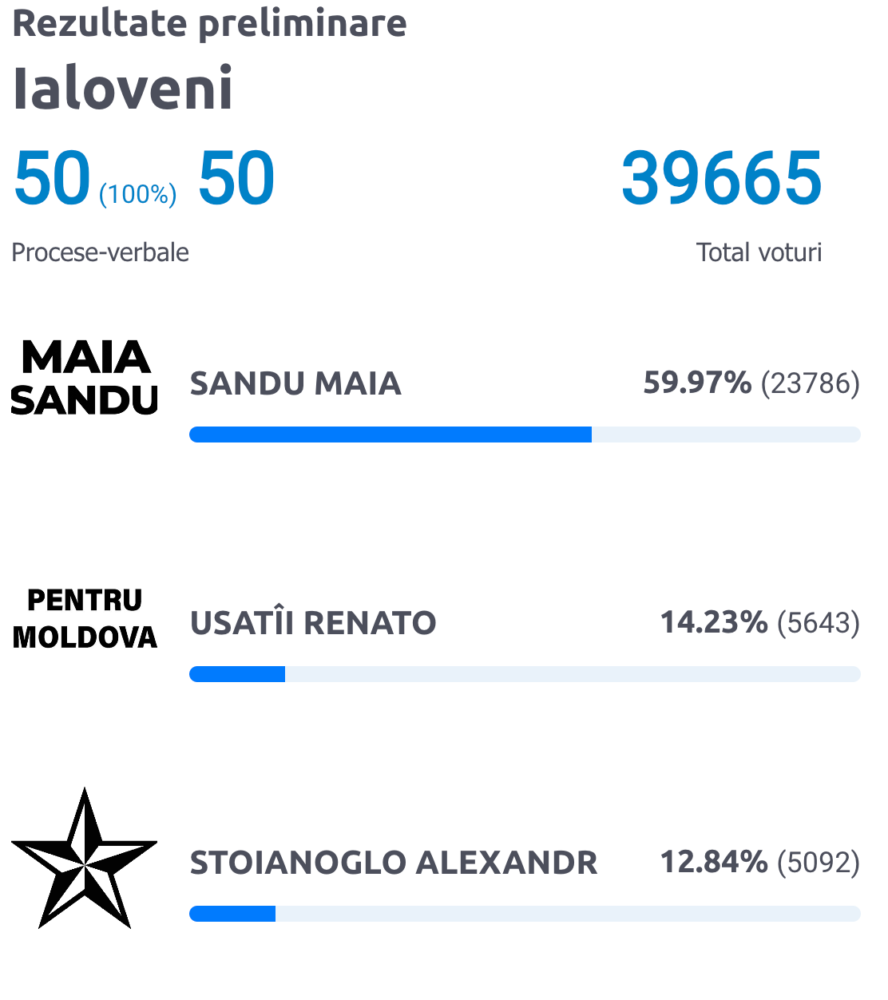This screenshot has height=1000, width=888.
Task: Click Sandu Maia's results progress bar
Action: [524, 434]
